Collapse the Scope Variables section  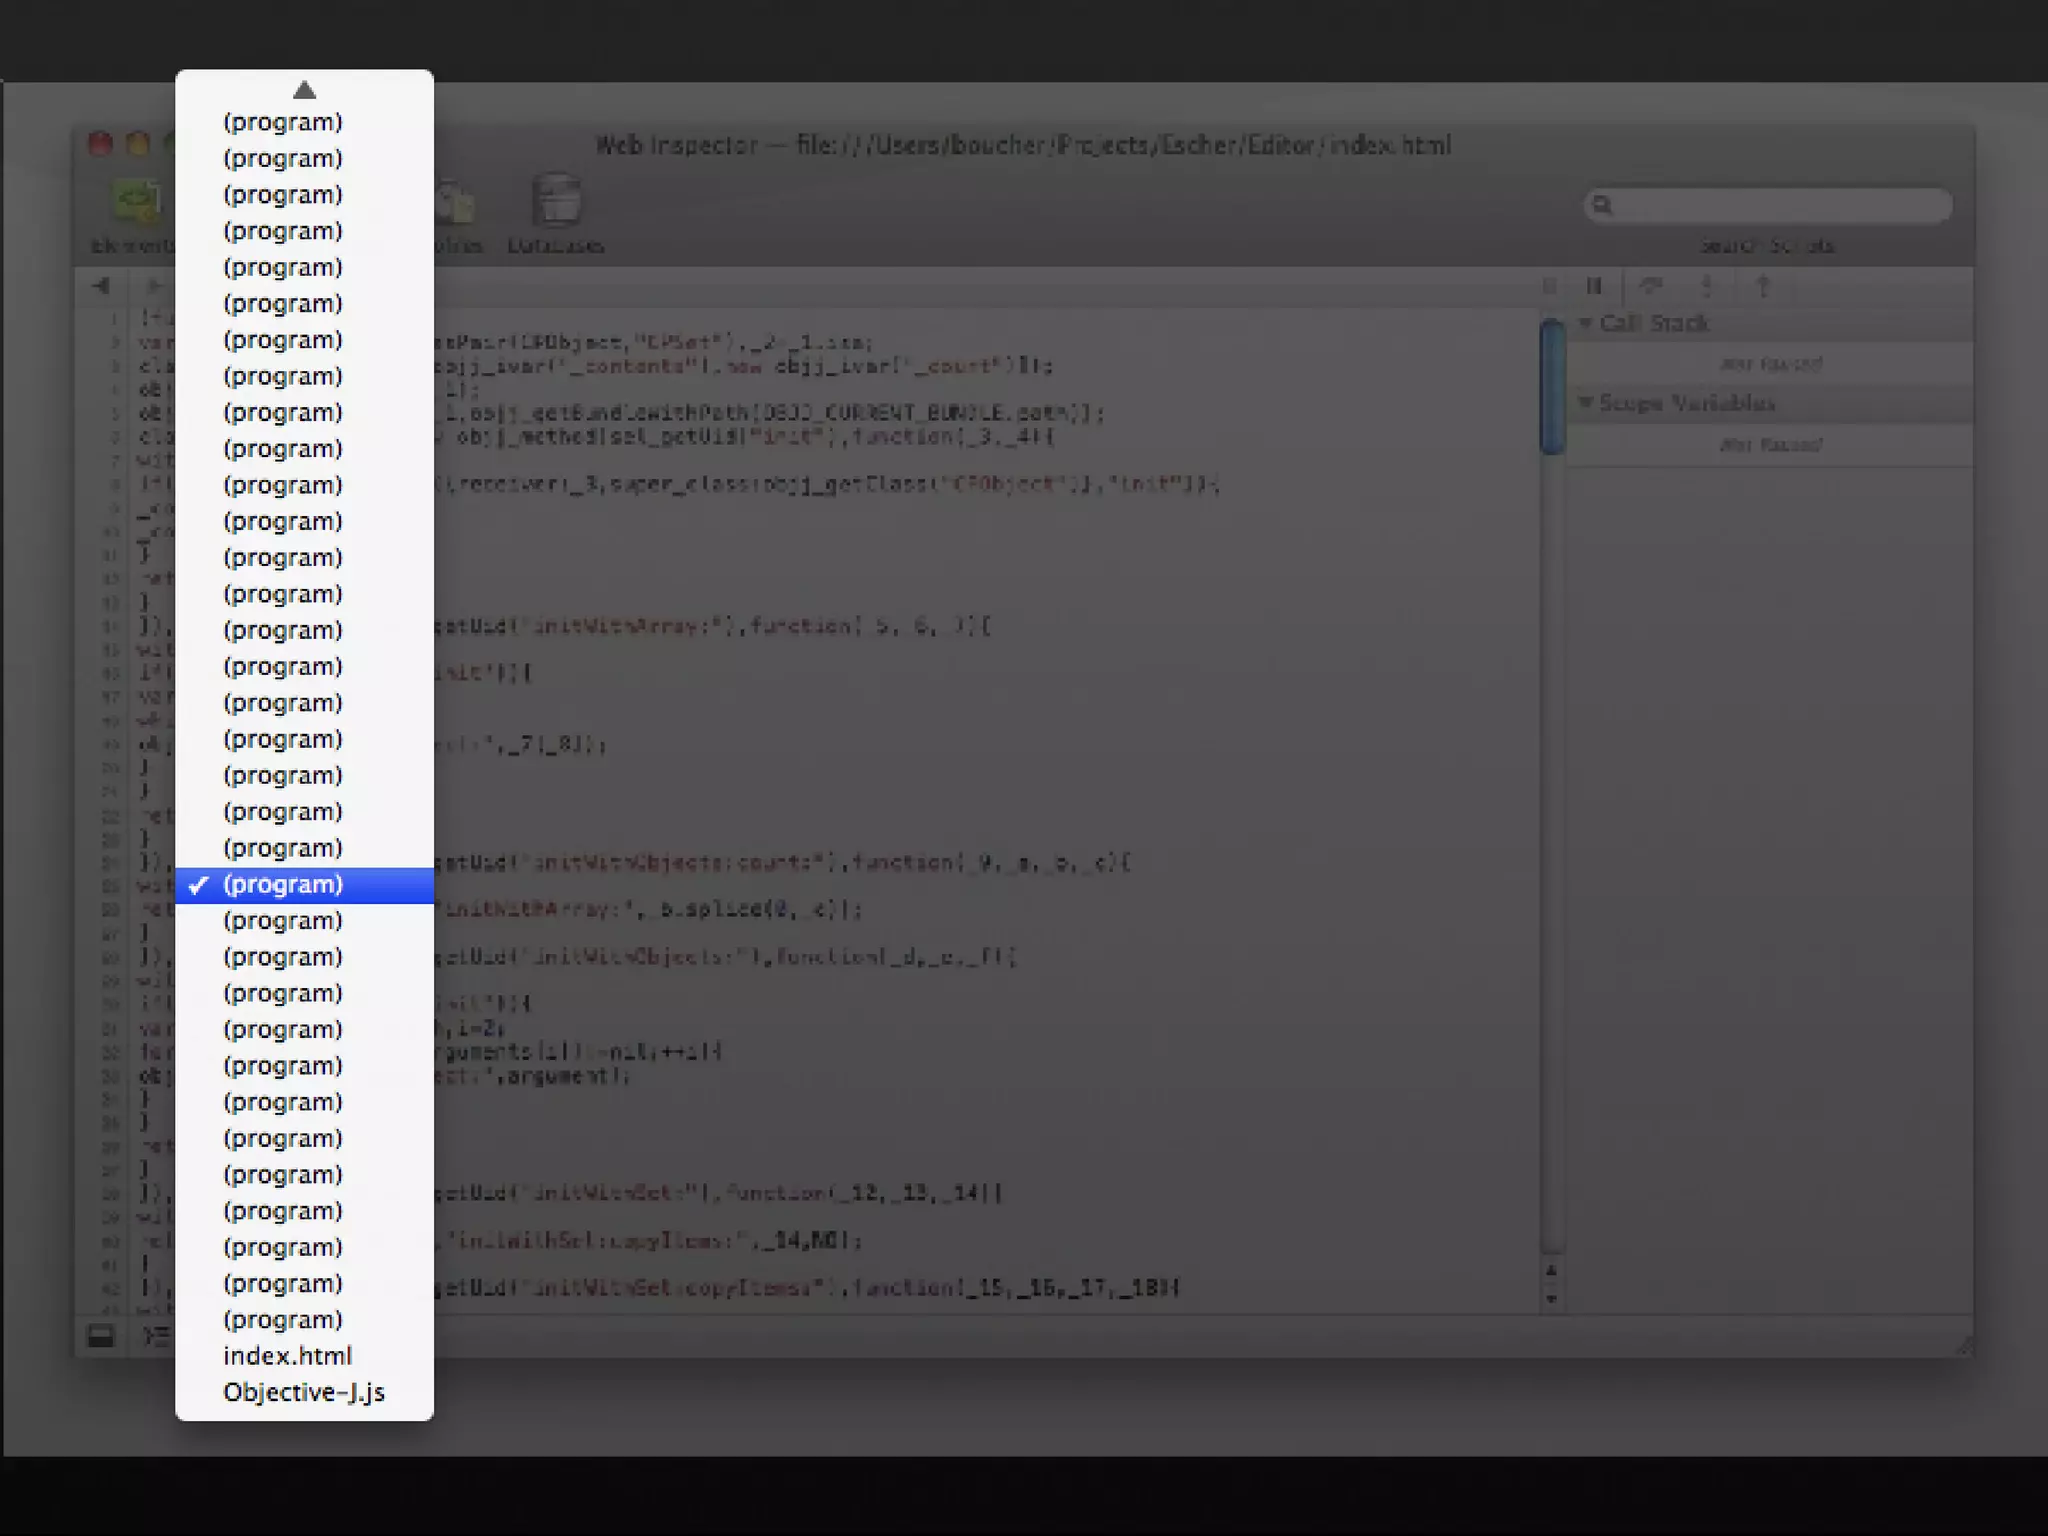pyautogui.click(x=1586, y=403)
